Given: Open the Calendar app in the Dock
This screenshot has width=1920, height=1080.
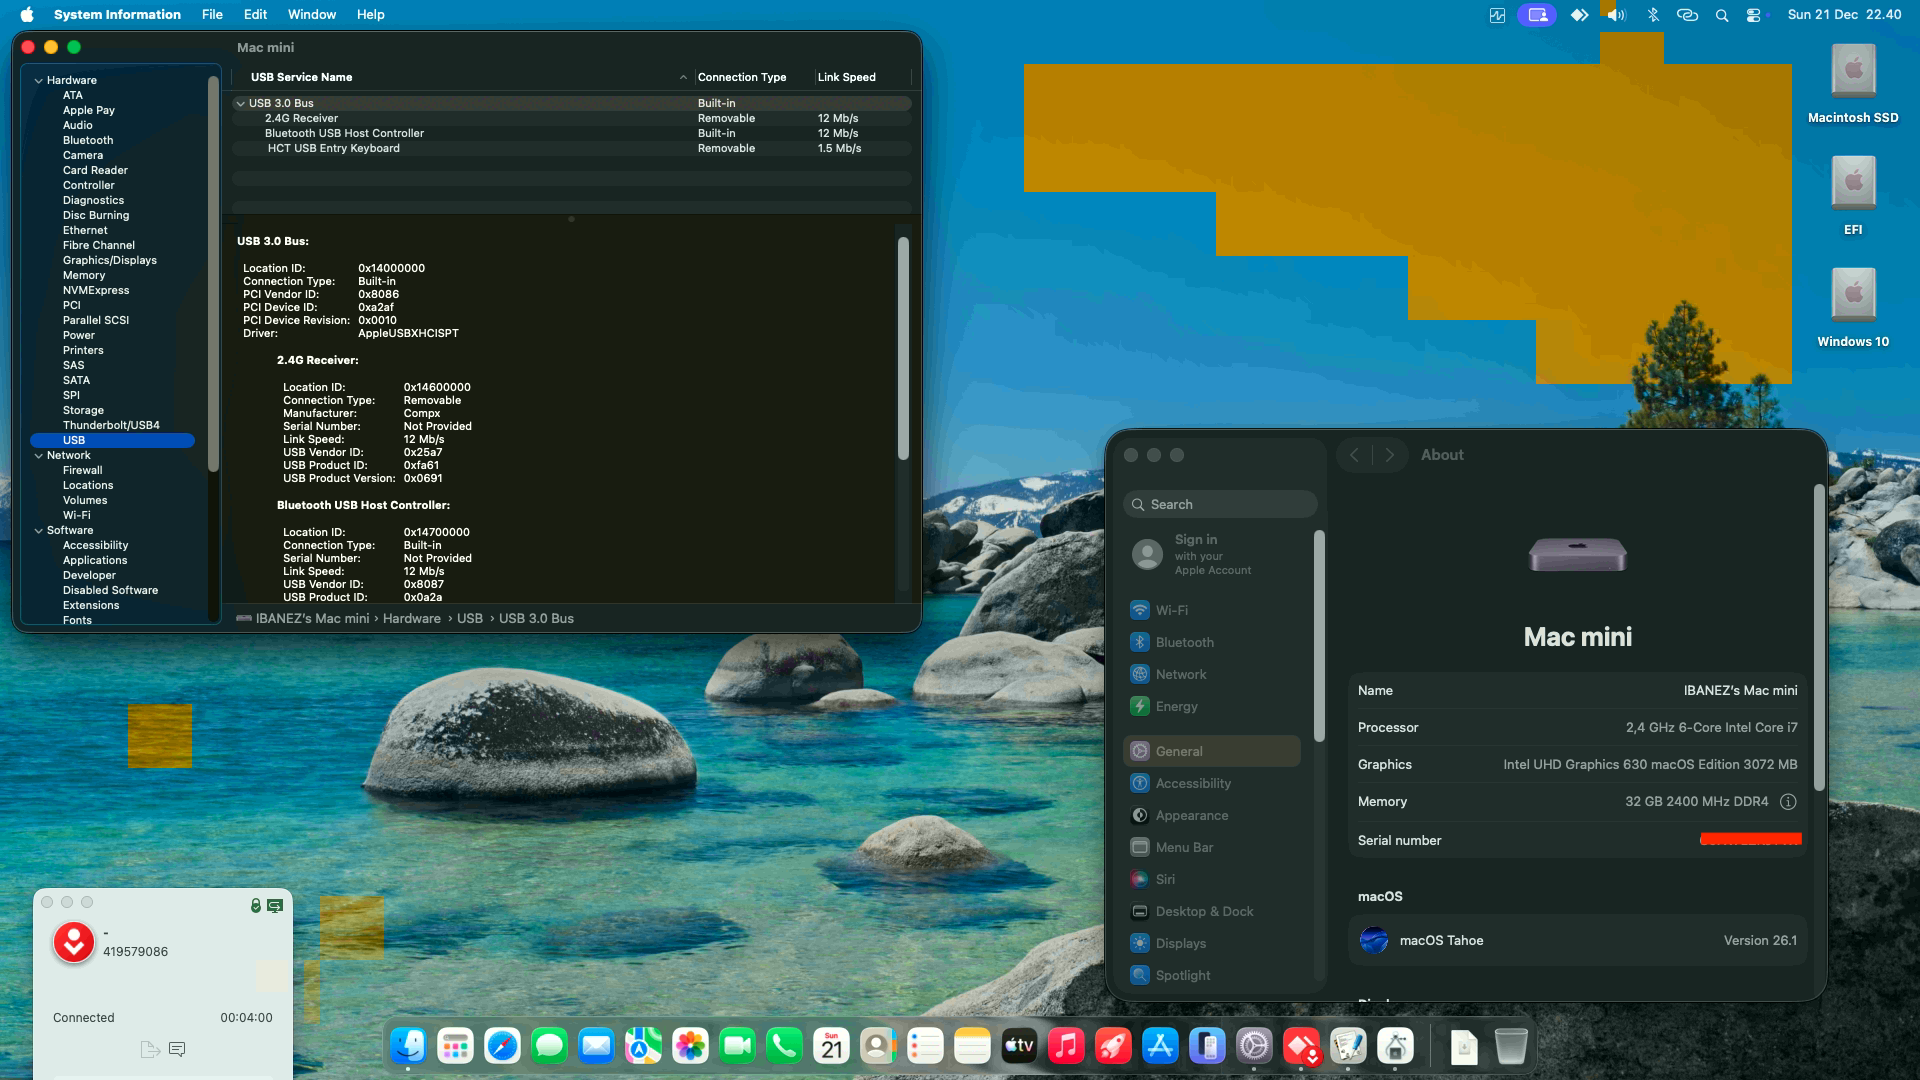Looking at the screenshot, I should 831,1047.
